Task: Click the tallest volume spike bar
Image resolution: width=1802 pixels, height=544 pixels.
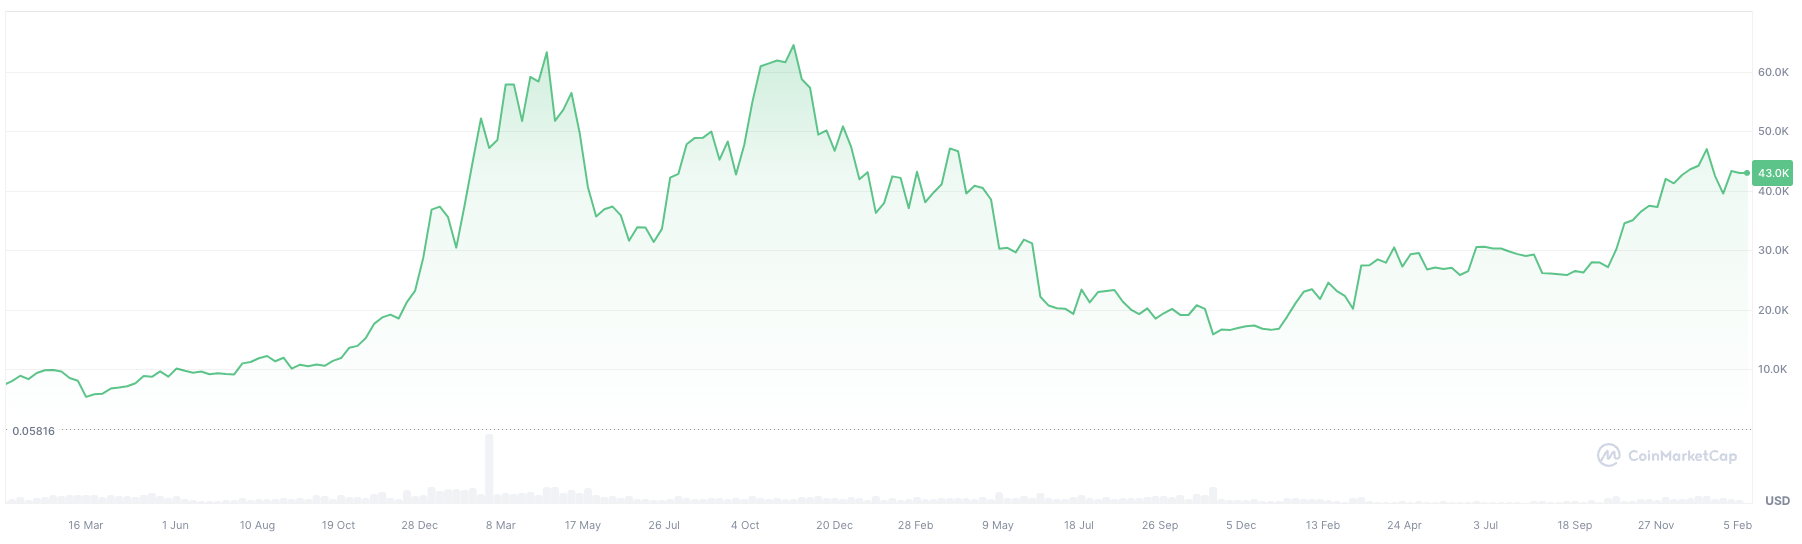Action: tap(489, 465)
